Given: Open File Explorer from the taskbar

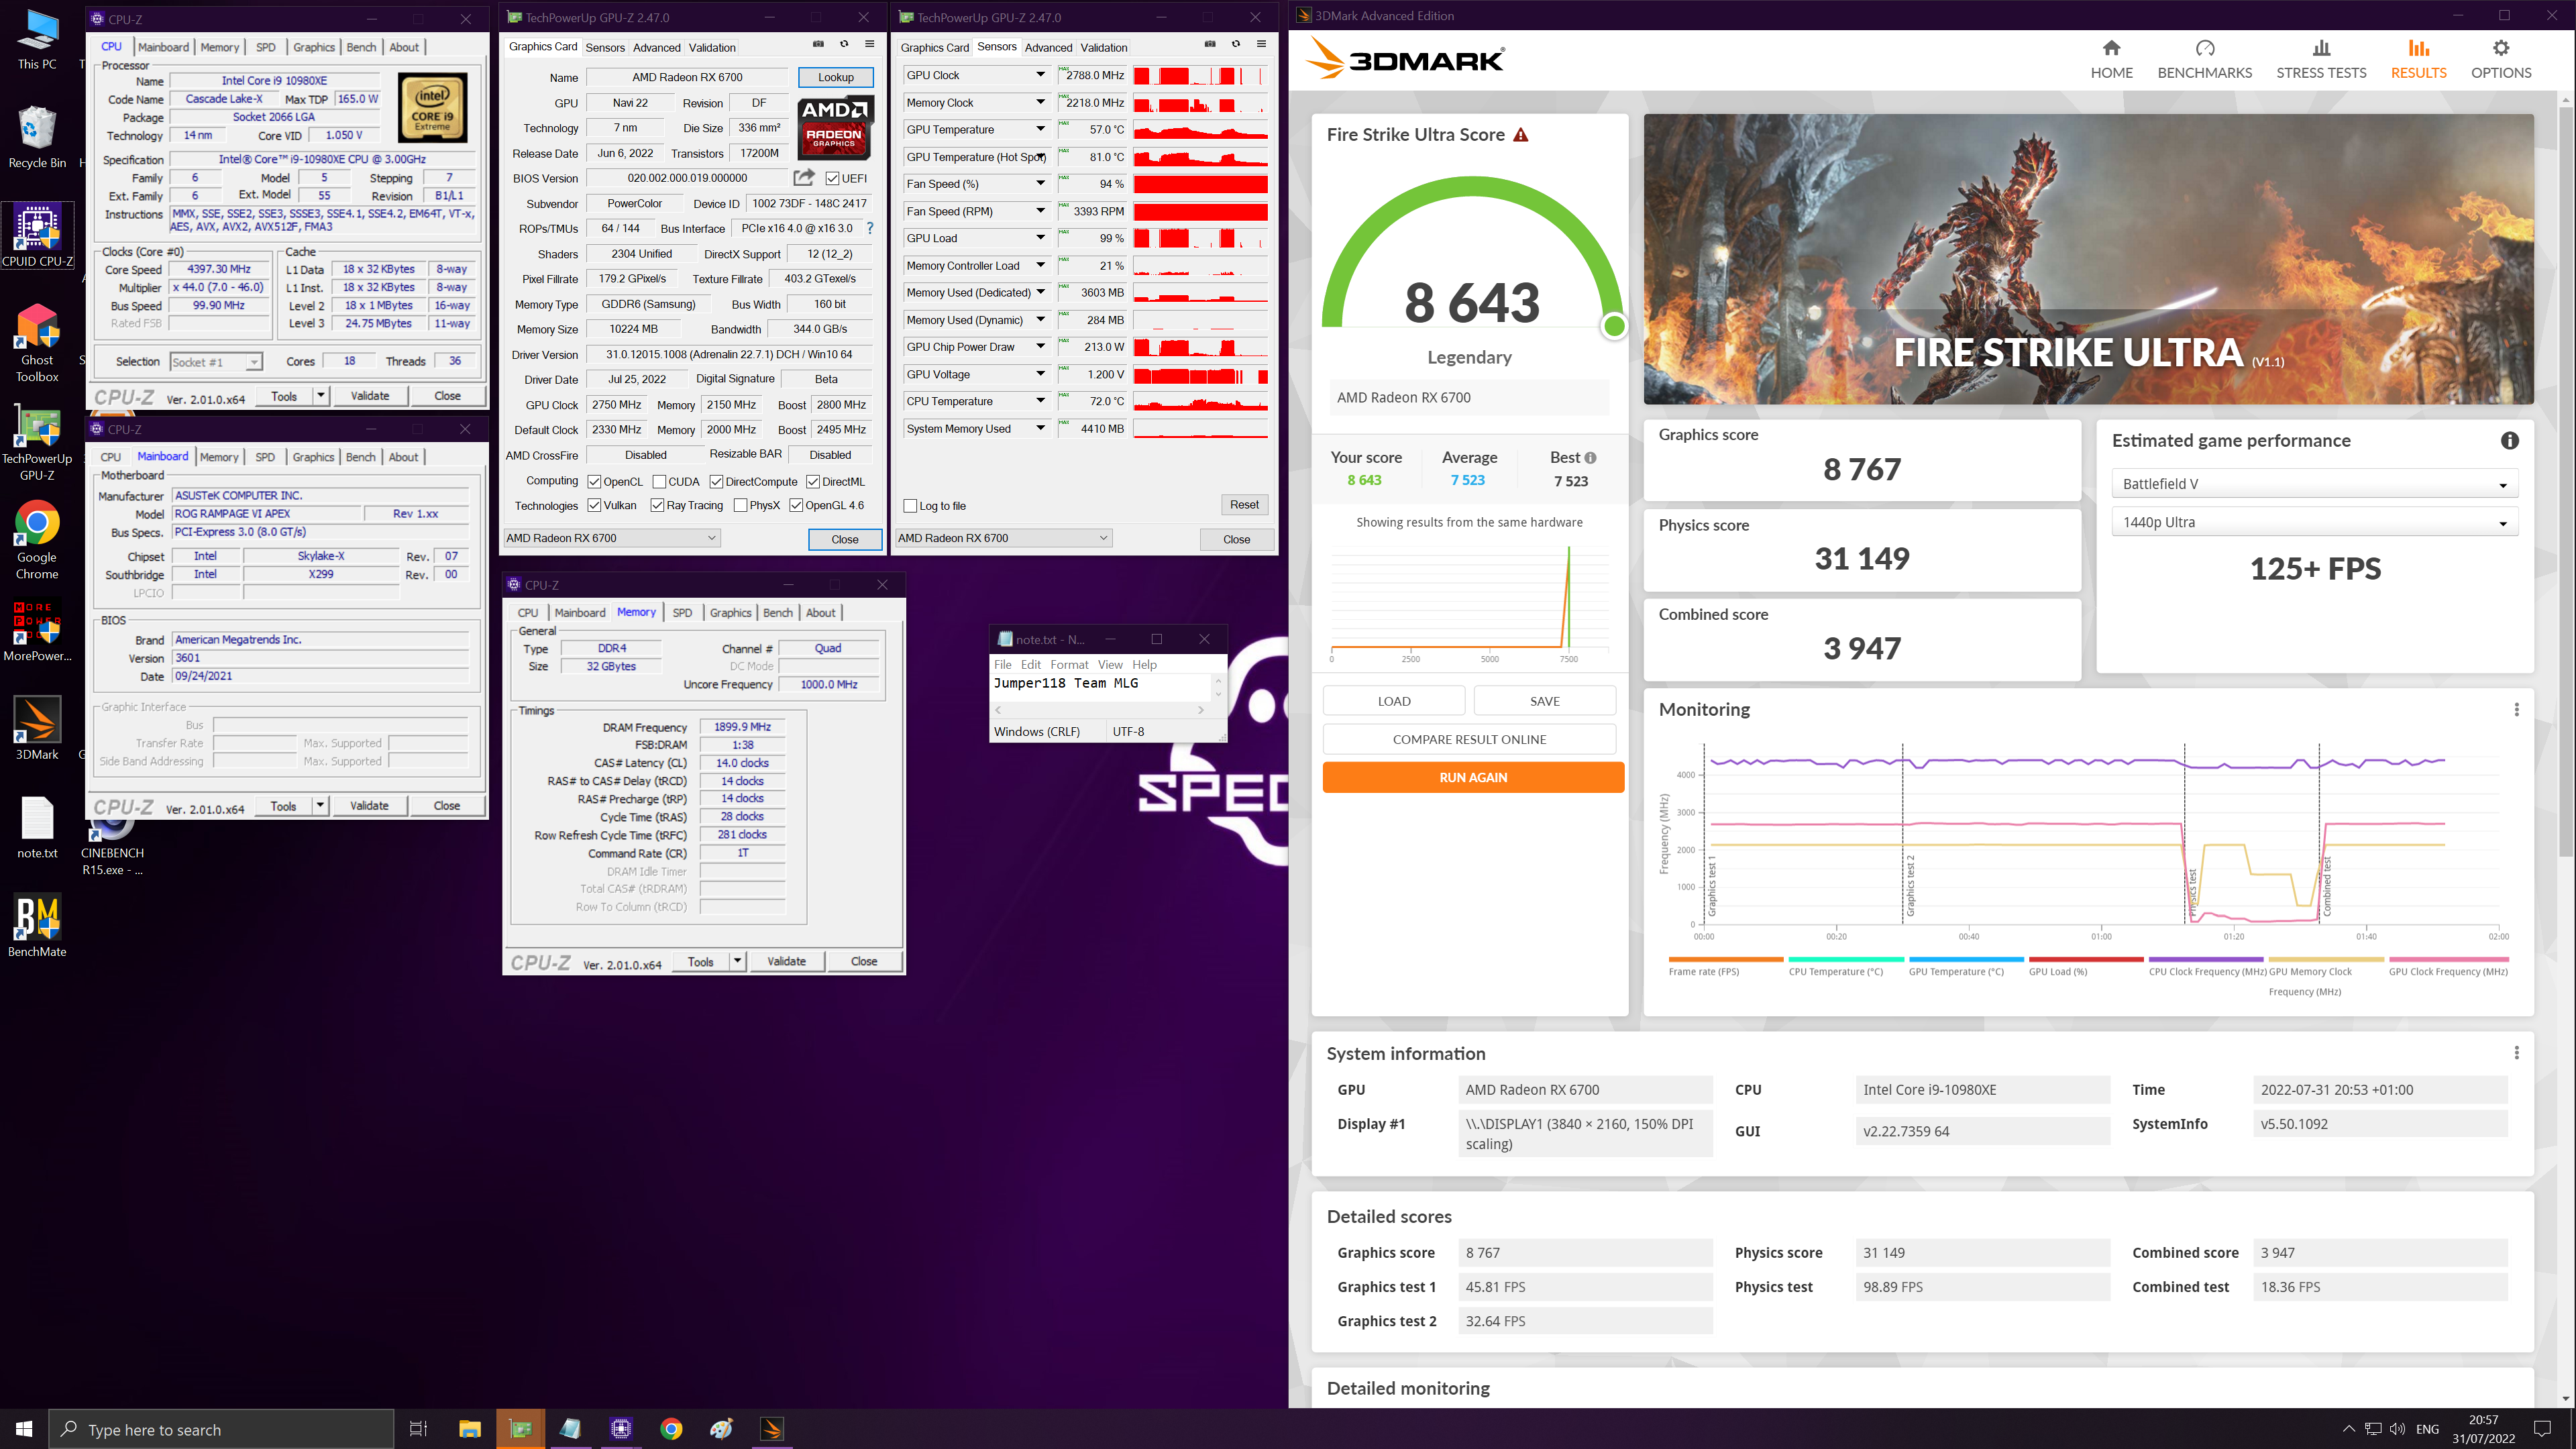Looking at the screenshot, I should 470,1429.
